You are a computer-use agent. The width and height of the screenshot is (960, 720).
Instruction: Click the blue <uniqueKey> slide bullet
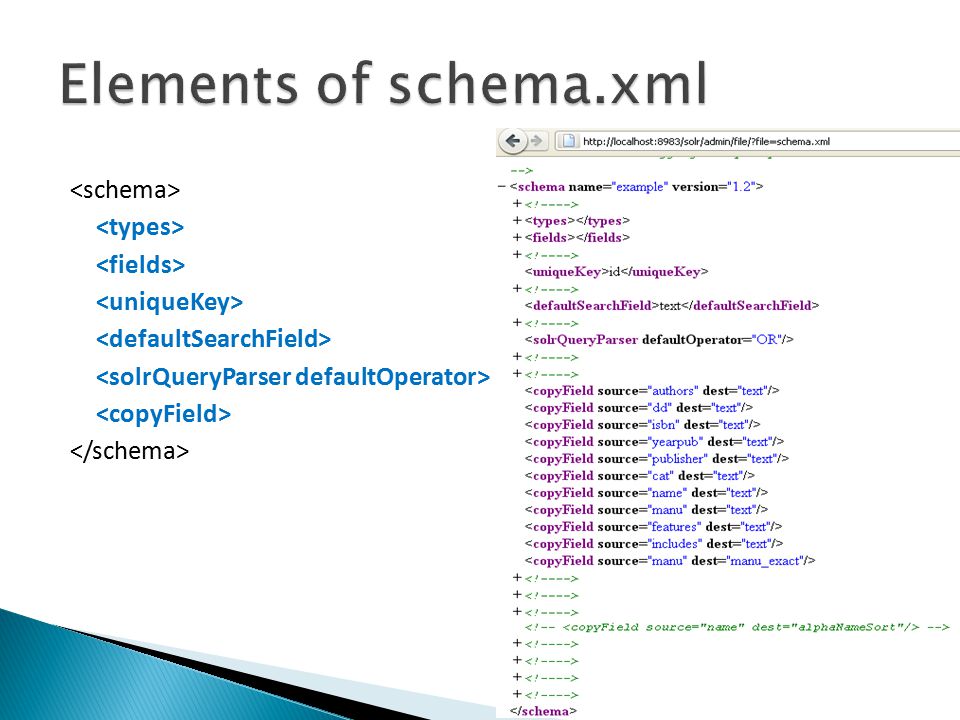point(170,302)
